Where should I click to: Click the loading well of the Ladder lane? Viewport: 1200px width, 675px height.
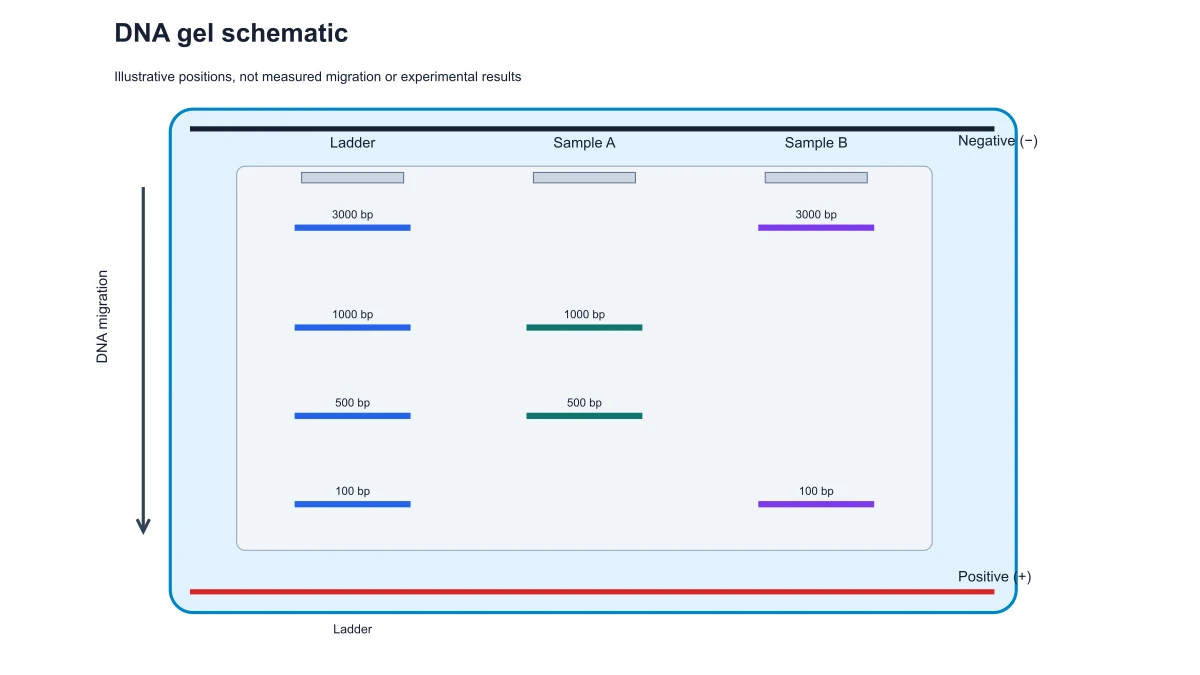coord(352,178)
